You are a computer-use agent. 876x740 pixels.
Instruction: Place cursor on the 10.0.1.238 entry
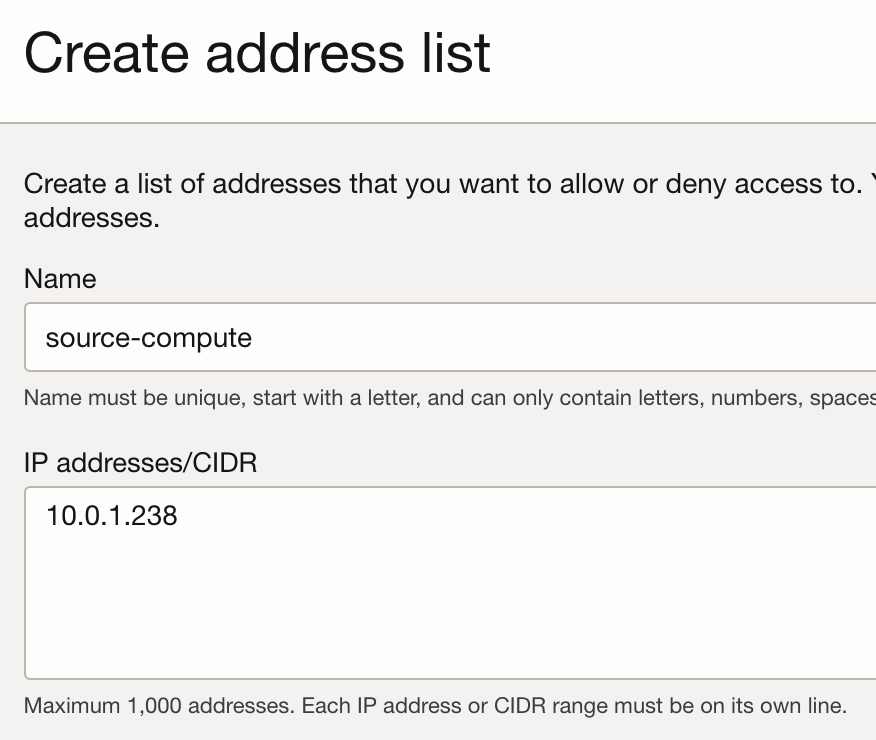coord(112,515)
